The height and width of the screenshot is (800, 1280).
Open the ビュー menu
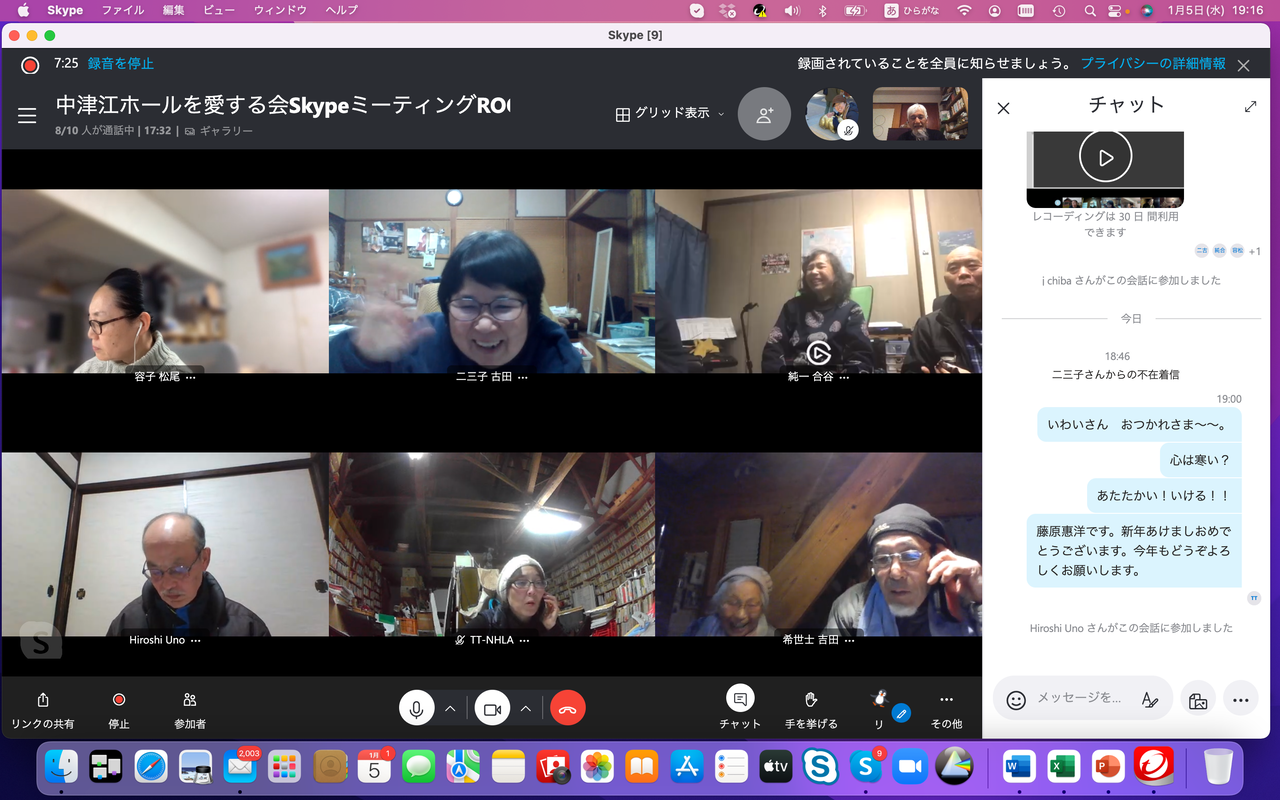[x=218, y=10]
